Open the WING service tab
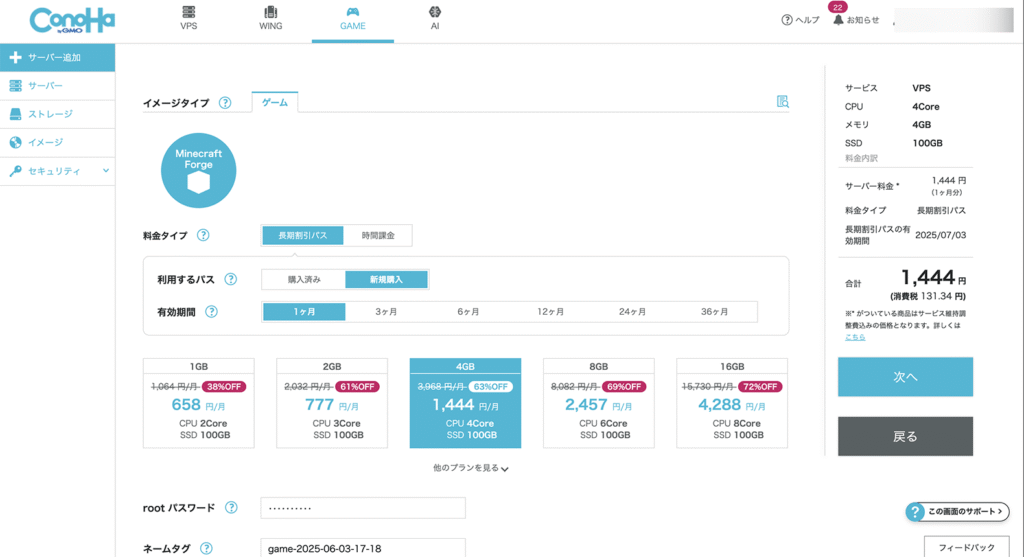 point(270,20)
